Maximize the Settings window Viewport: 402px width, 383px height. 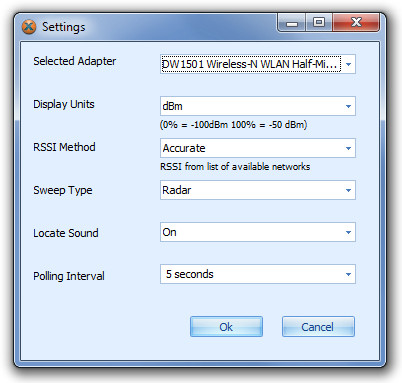point(319,23)
